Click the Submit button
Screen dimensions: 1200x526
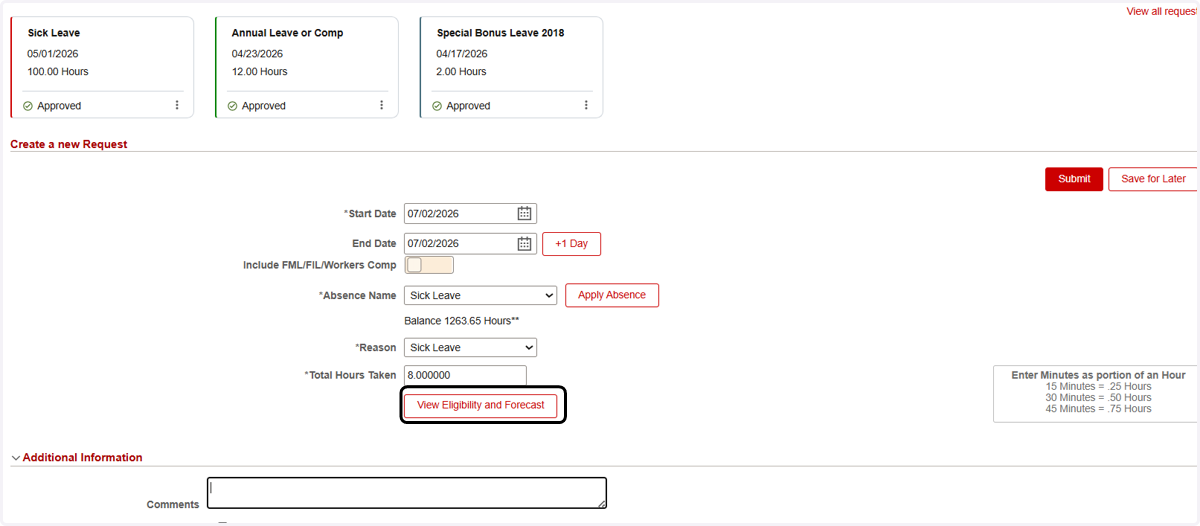[1074, 179]
